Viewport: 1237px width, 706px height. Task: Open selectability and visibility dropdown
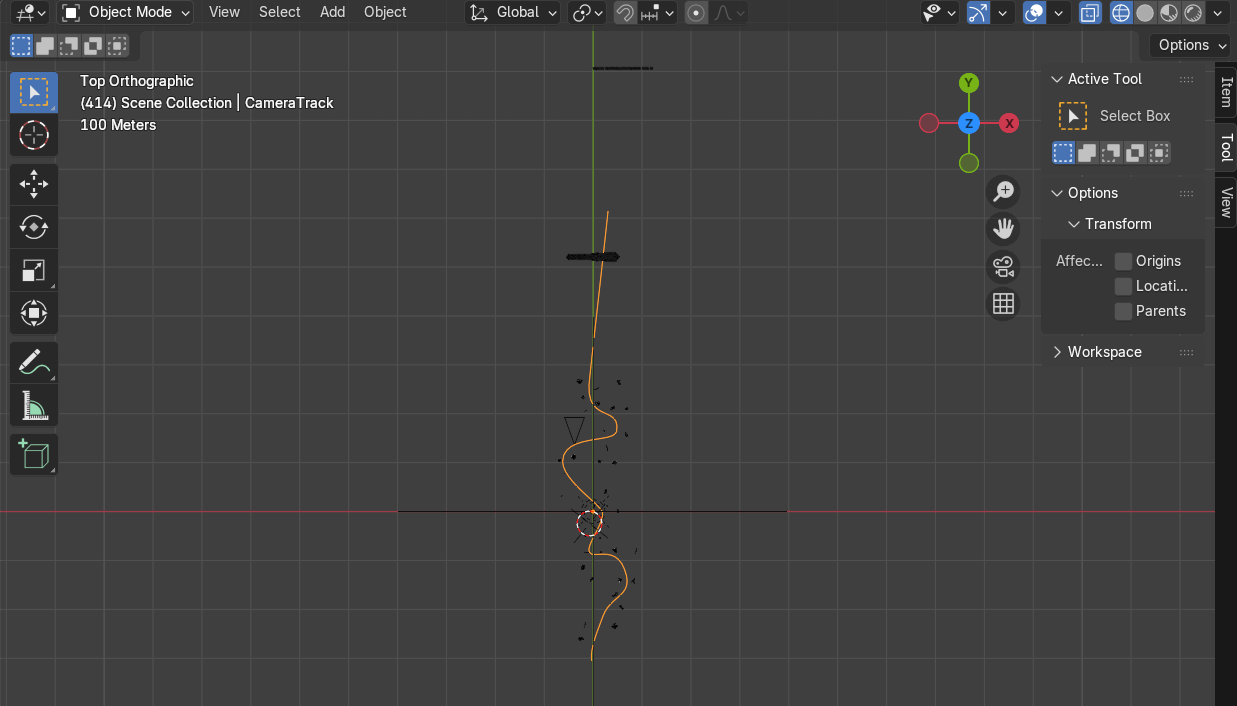pyautogui.click(x=940, y=13)
